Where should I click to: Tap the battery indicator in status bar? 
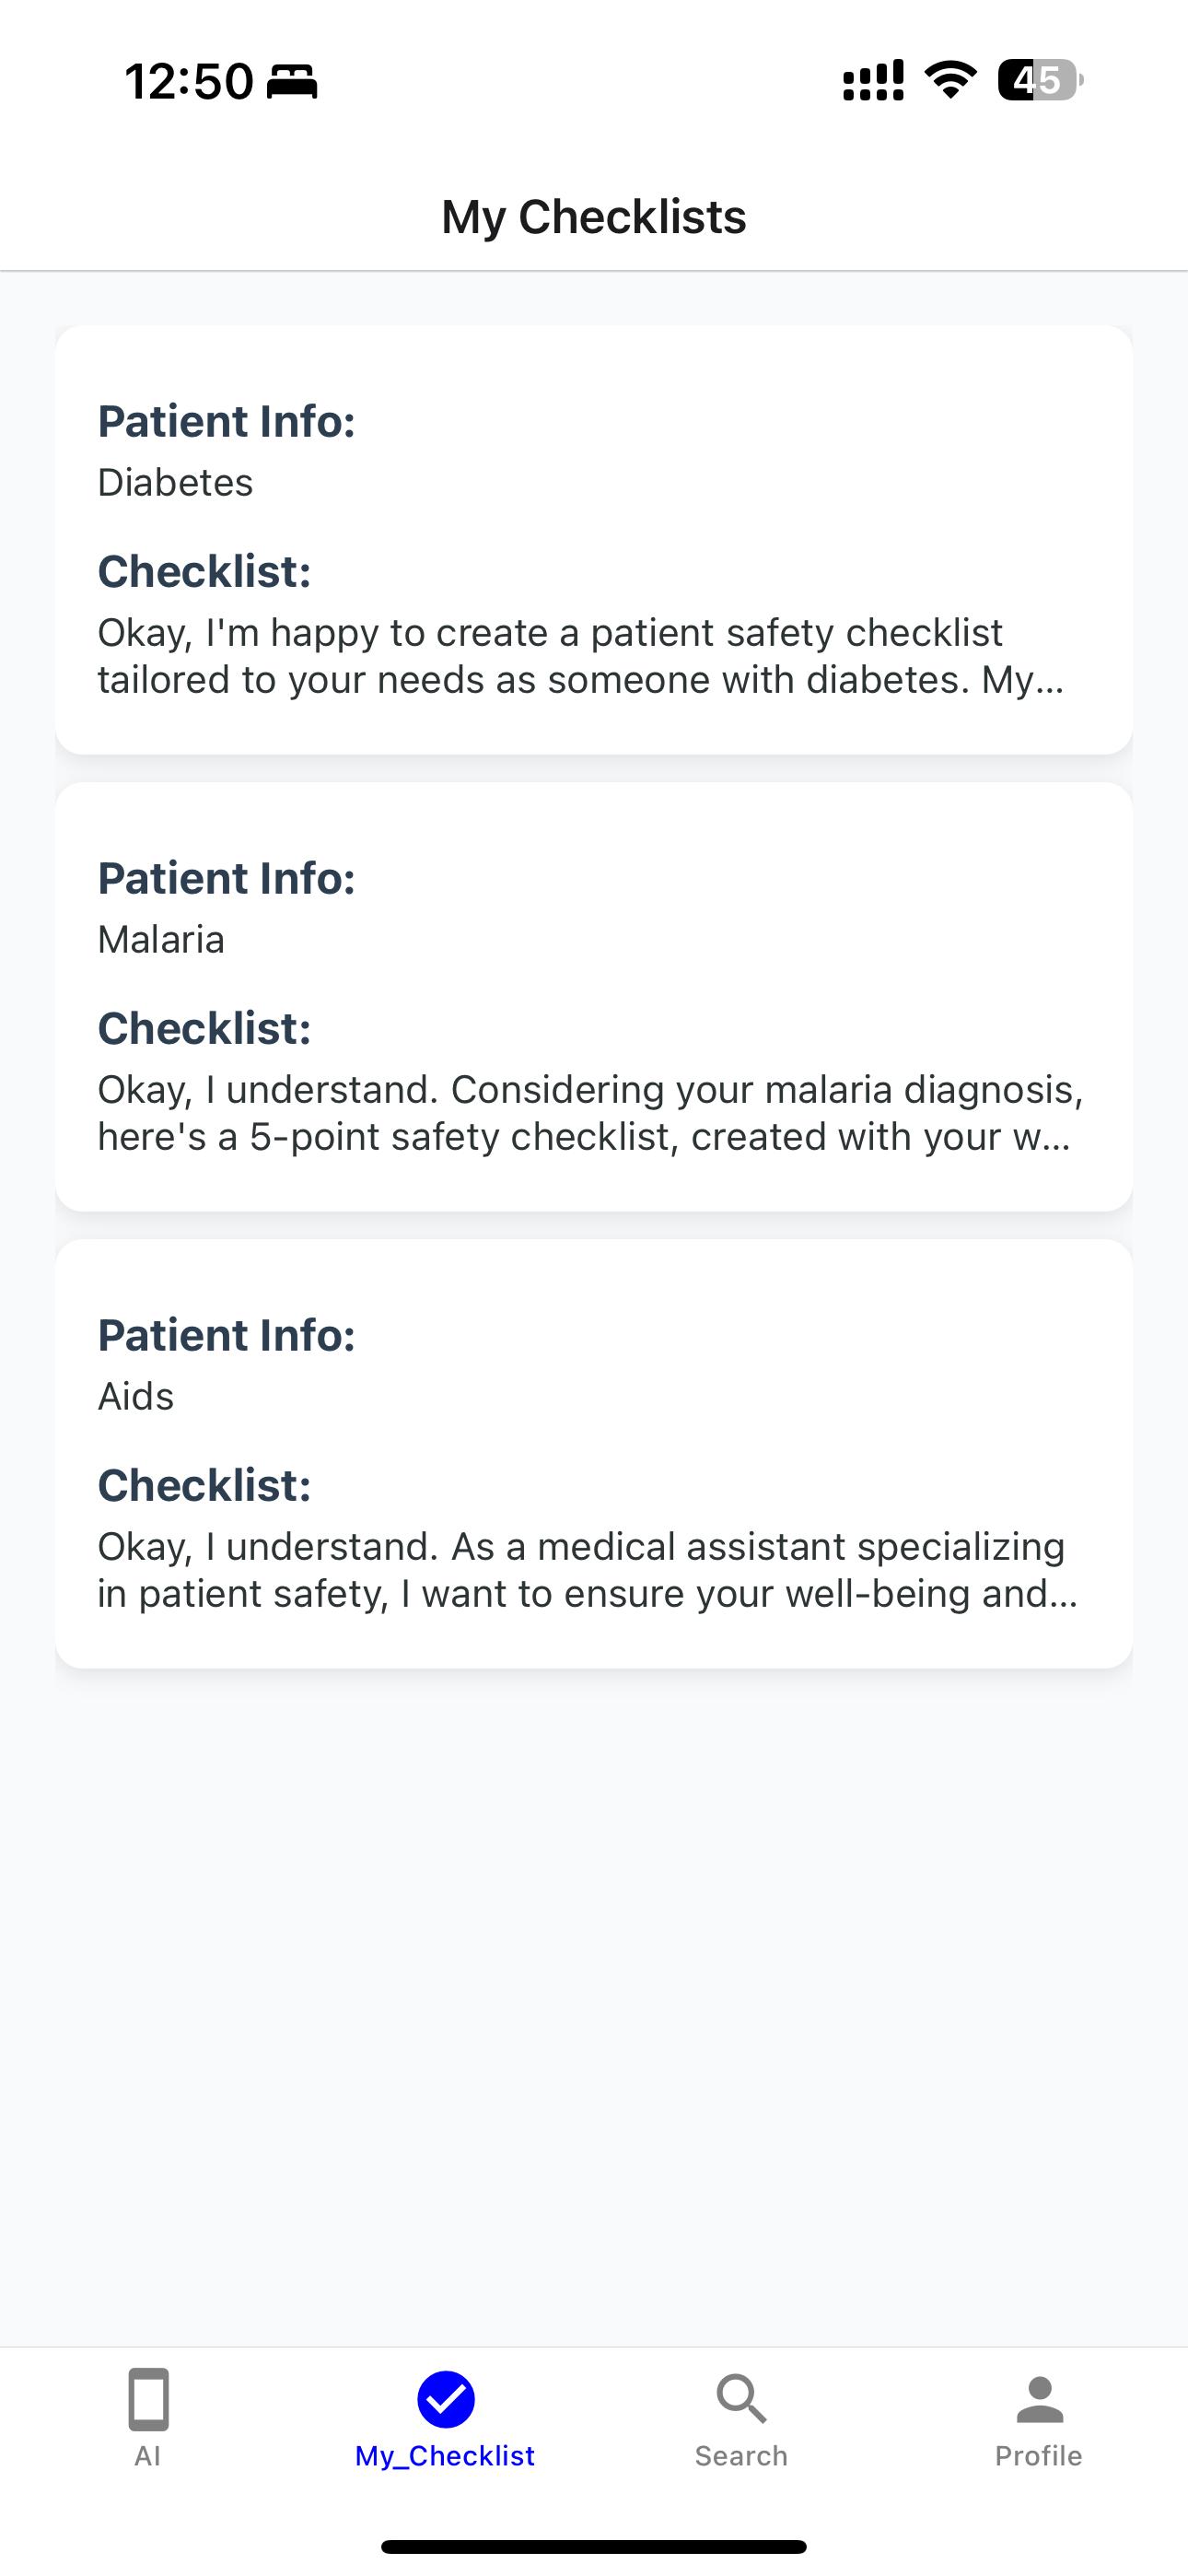coord(1039,80)
